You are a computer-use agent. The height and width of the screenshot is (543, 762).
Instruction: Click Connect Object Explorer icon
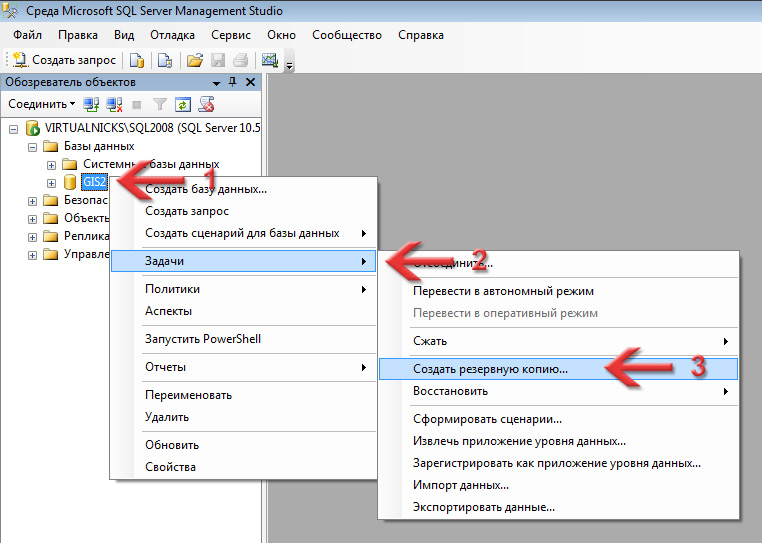[x=91, y=104]
